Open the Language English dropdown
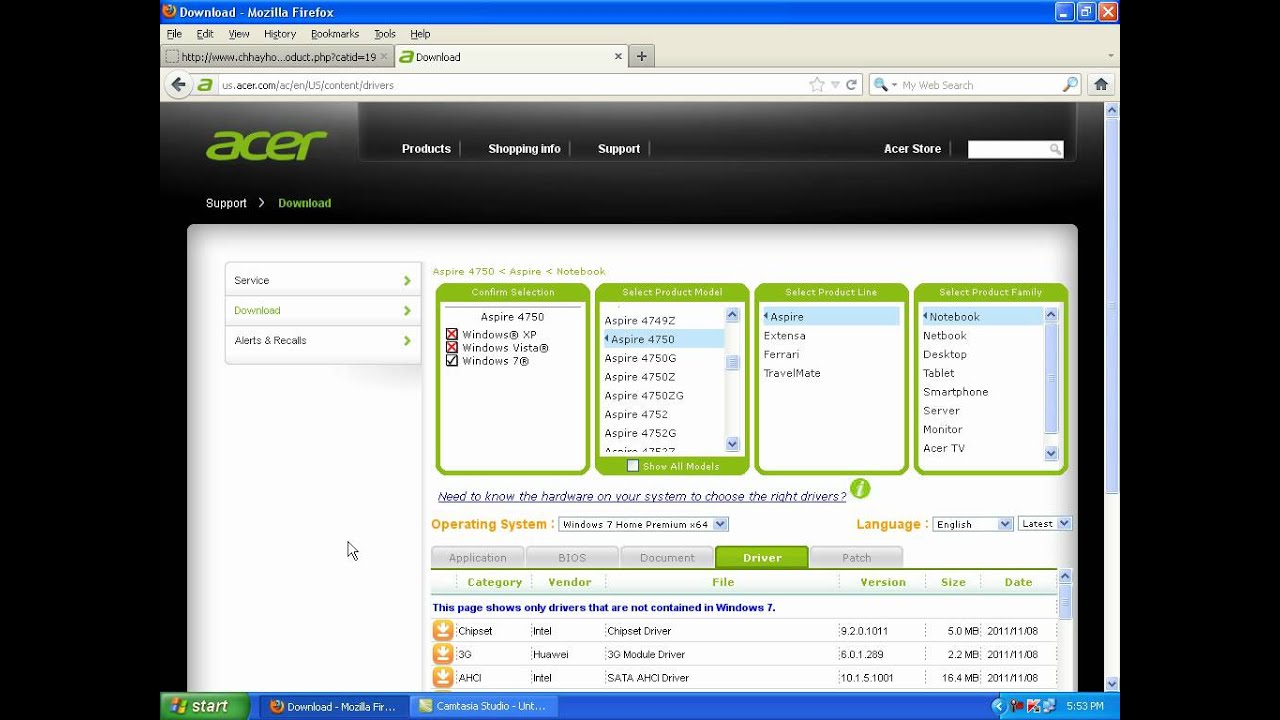The image size is (1280, 720). click(x=973, y=524)
